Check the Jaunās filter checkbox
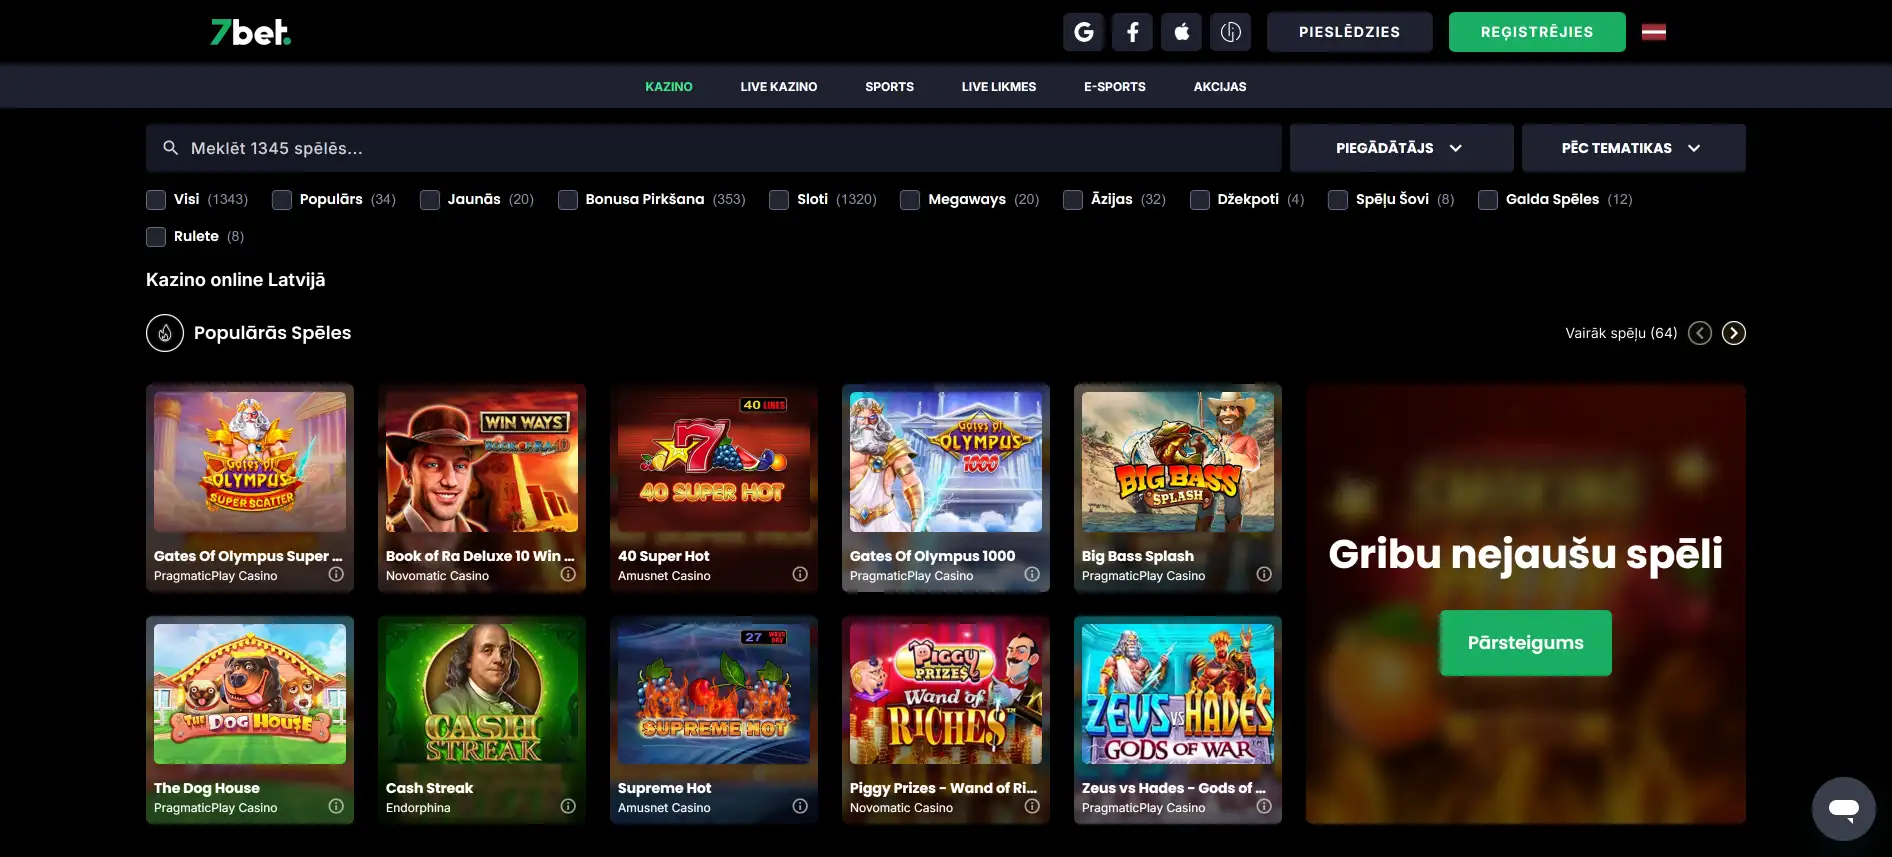Image resolution: width=1892 pixels, height=857 pixels. click(430, 200)
